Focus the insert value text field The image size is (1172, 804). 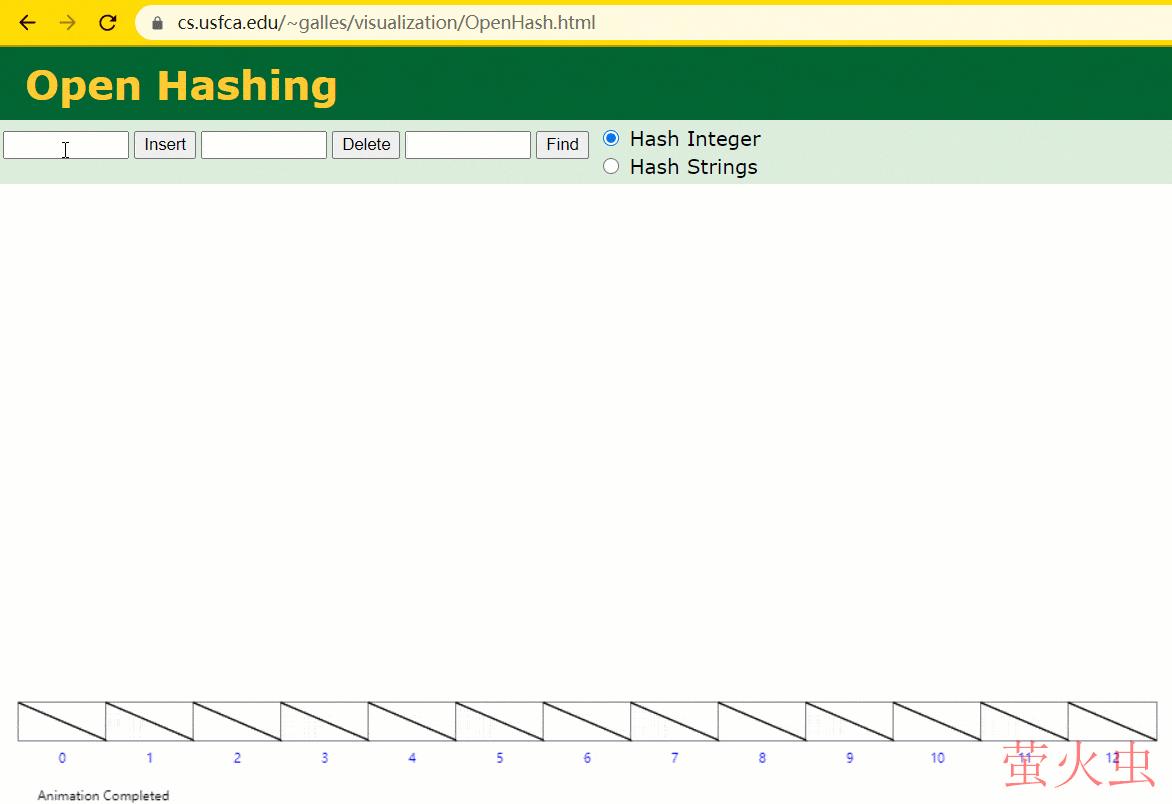(x=66, y=145)
